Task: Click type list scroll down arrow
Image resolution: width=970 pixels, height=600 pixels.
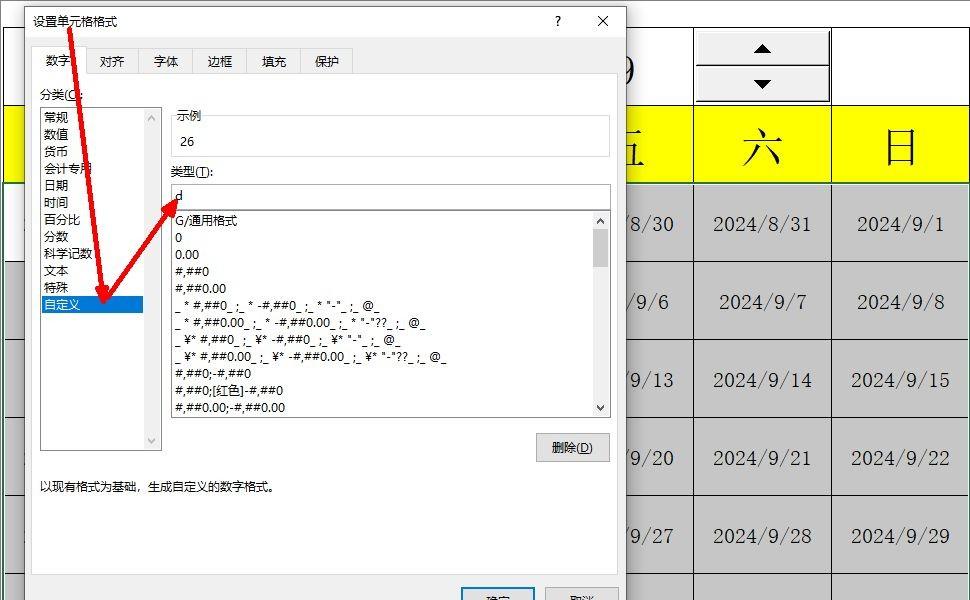Action: point(600,408)
